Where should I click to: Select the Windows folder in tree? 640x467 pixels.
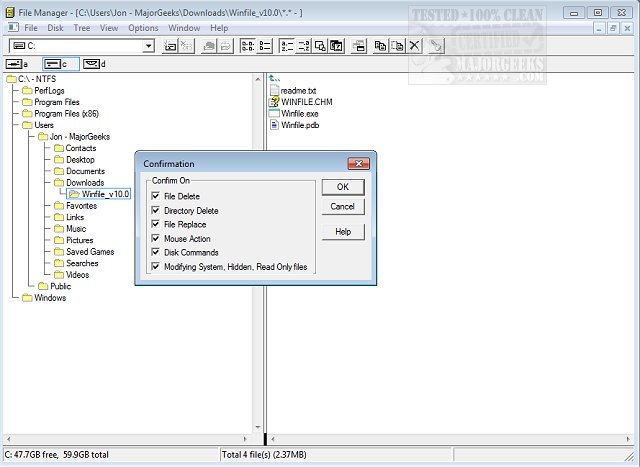(x=44, y=298)
